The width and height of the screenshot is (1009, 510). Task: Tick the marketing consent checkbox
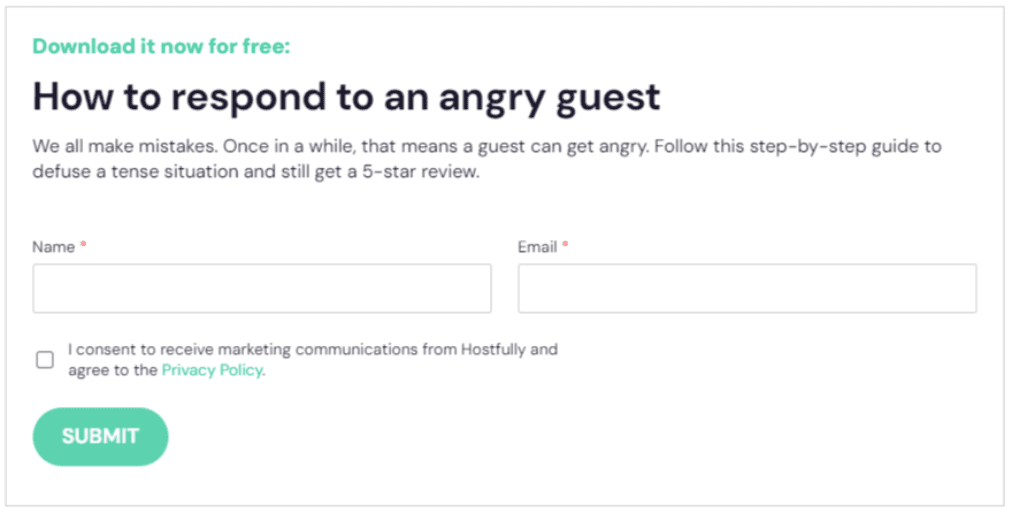pos(45,360)
